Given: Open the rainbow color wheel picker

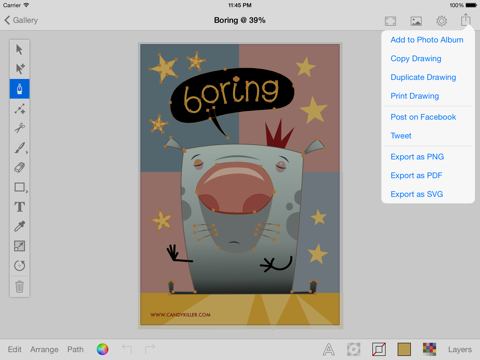Looking at the screenshot, I should pos(102,349).
